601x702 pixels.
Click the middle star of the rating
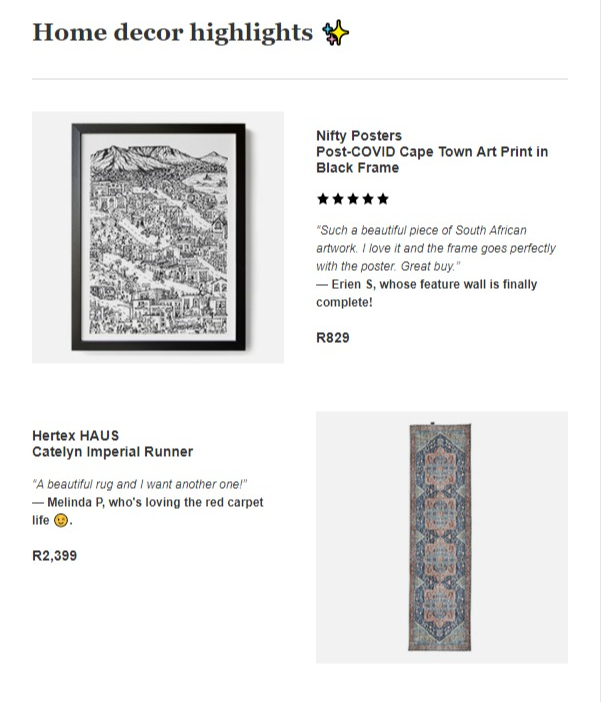click(352, 199)
